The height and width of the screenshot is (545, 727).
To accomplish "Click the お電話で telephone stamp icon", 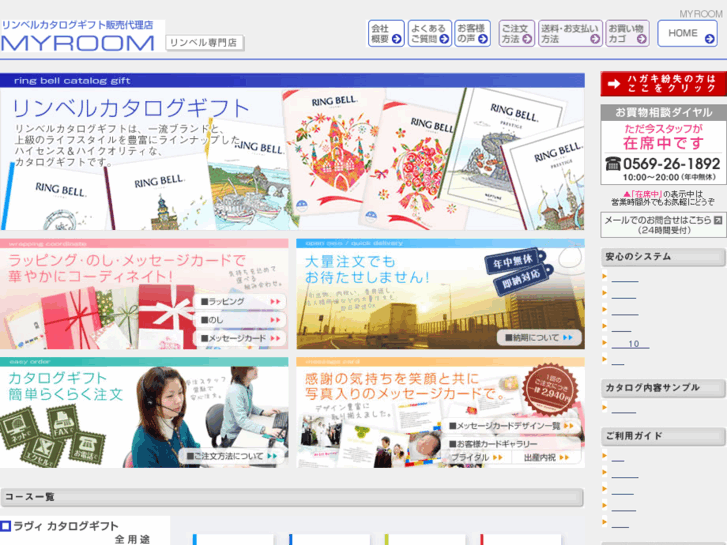I will click(x=88, y=447).
